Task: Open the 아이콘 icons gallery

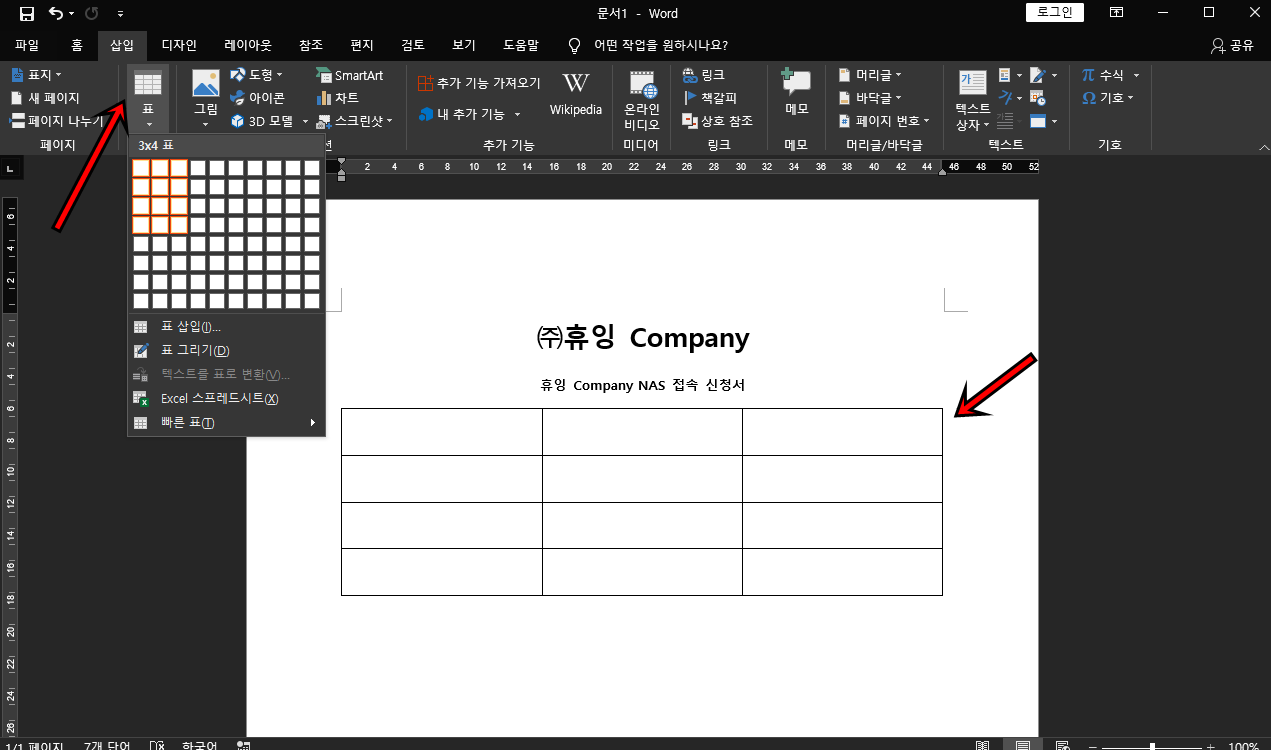Action: click(x=258, y=98)
